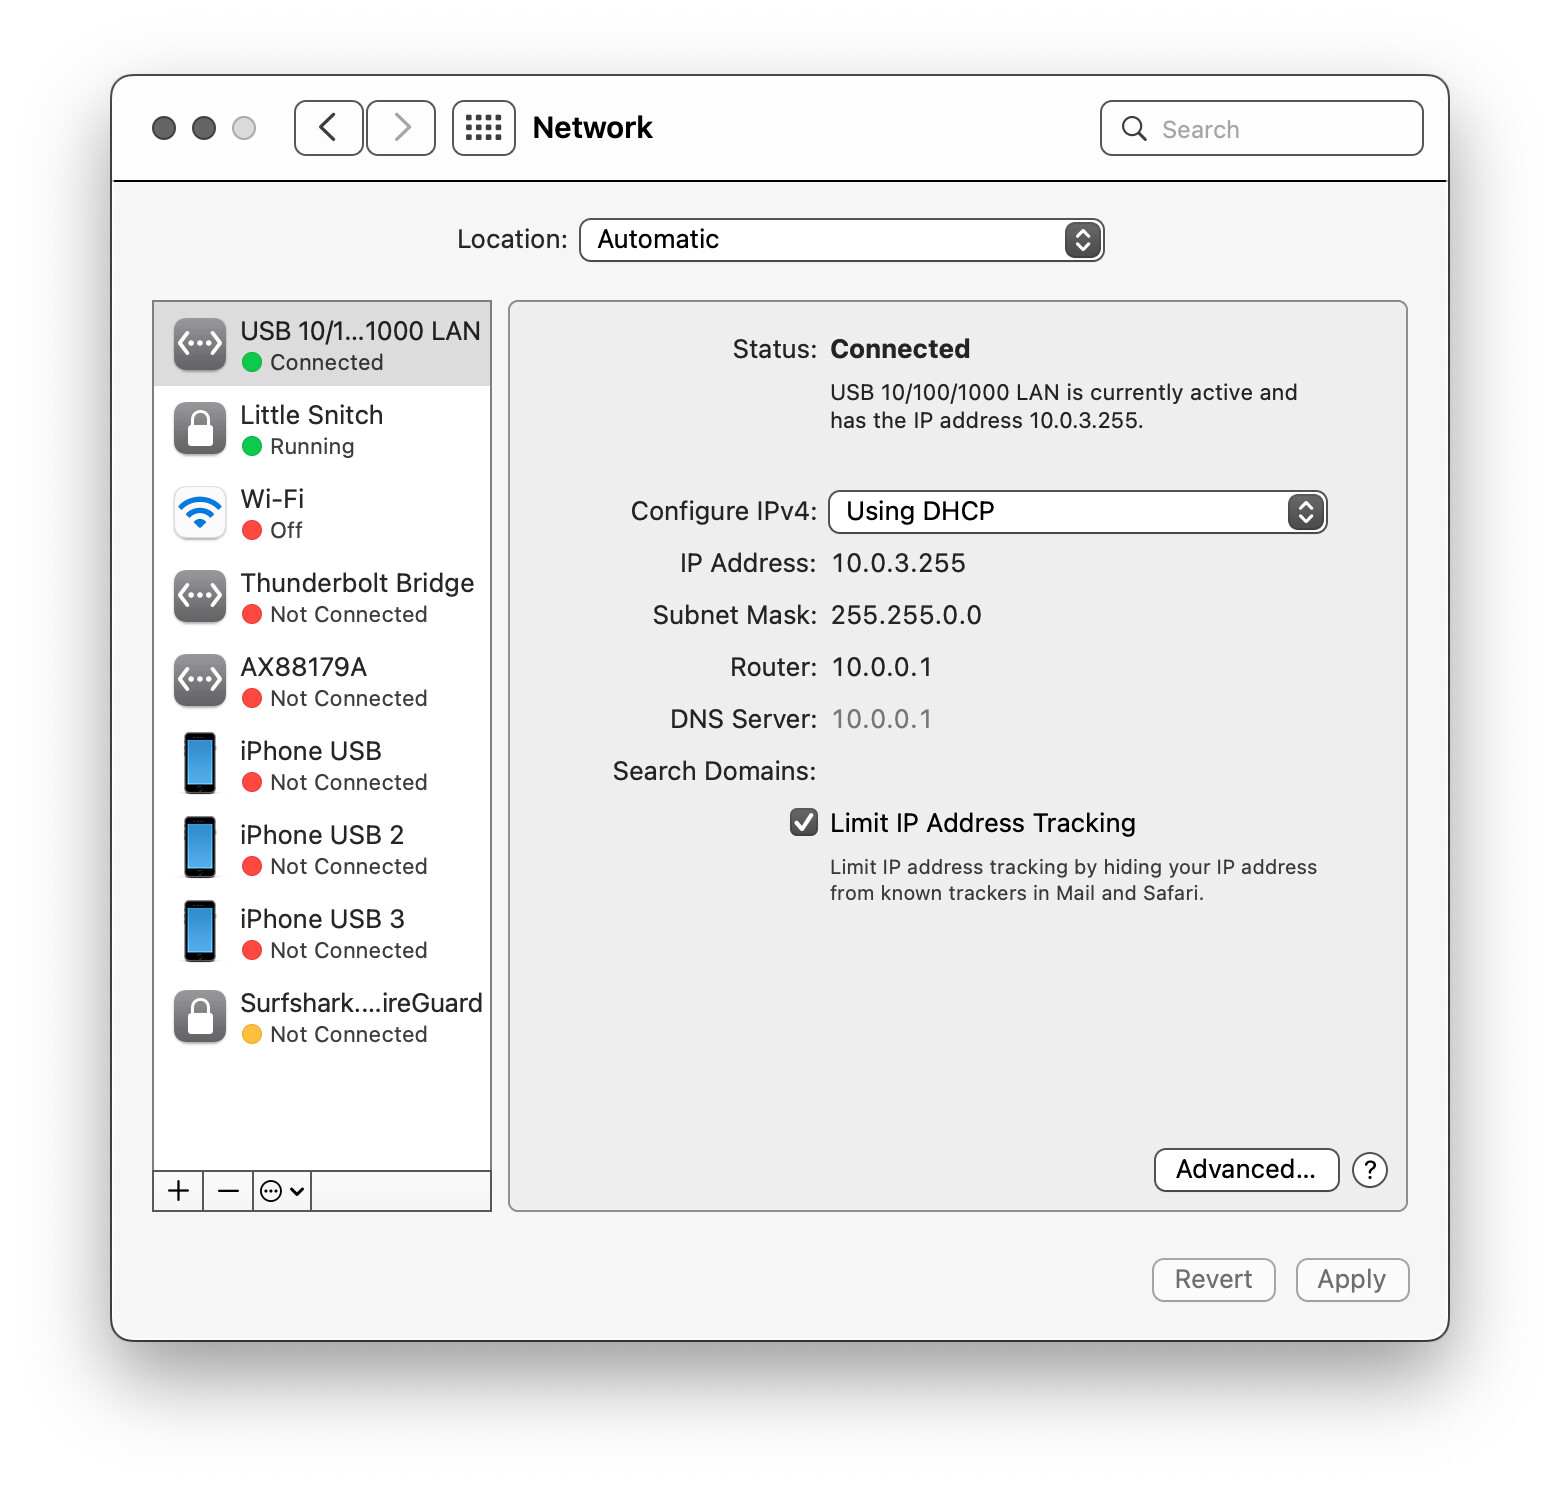Image resolution: width=1560 pixels, height=1488 pixels.
Task: Select Surfshark WireGuard service row
Action: point(322,1016)
